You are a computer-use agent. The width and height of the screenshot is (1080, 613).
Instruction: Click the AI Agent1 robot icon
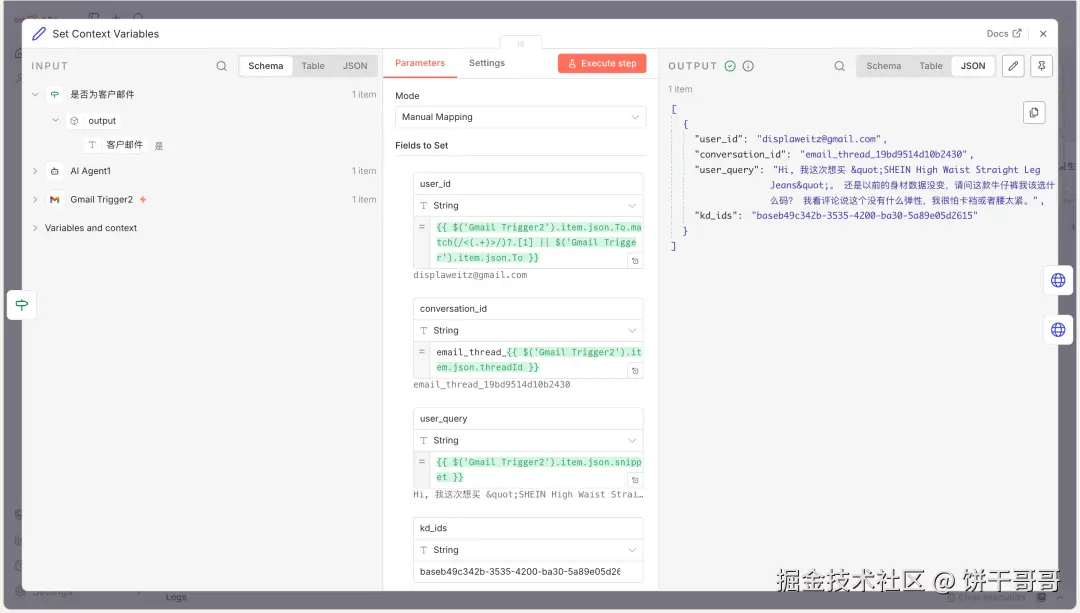coord(54,171)
